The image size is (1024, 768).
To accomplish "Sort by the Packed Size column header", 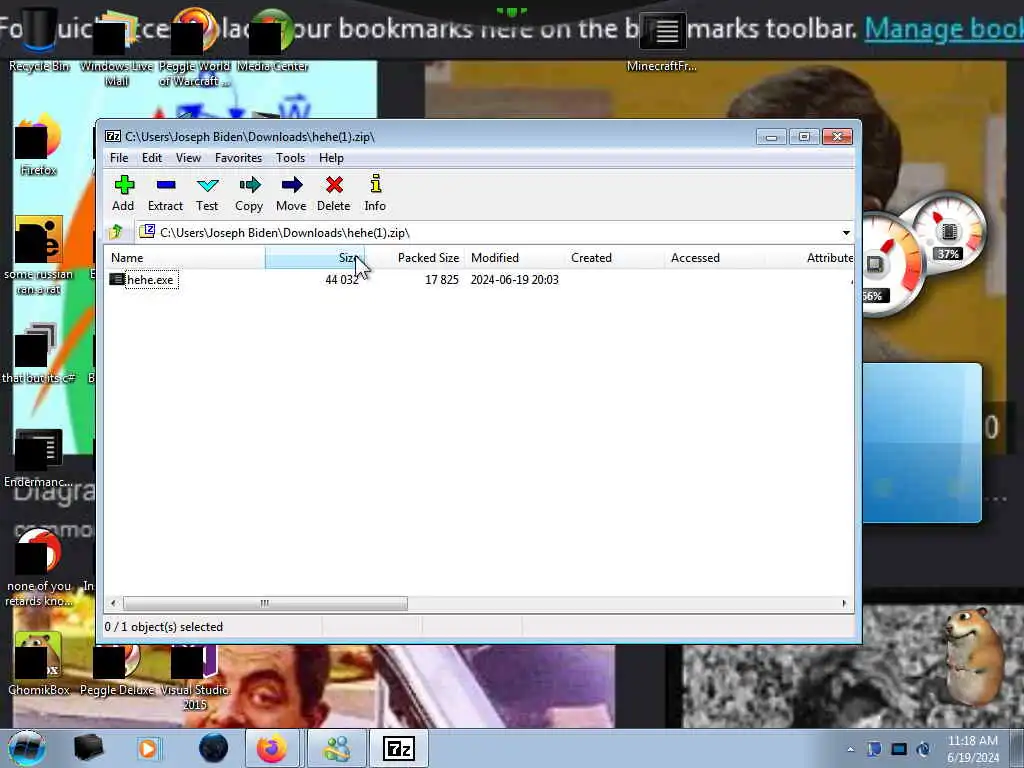I will point(415,258).
